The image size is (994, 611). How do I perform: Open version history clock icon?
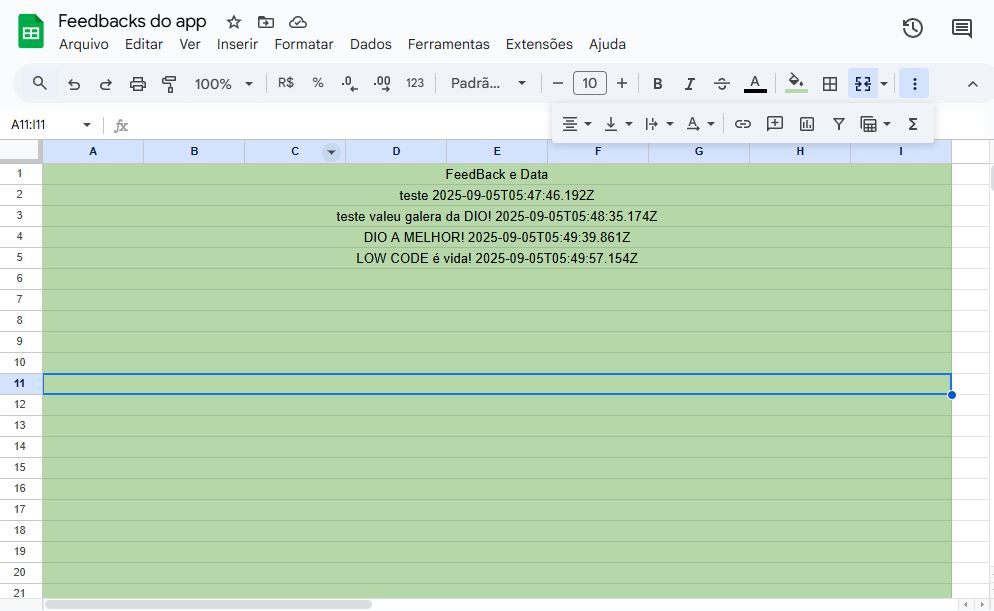tap(912, 28)
